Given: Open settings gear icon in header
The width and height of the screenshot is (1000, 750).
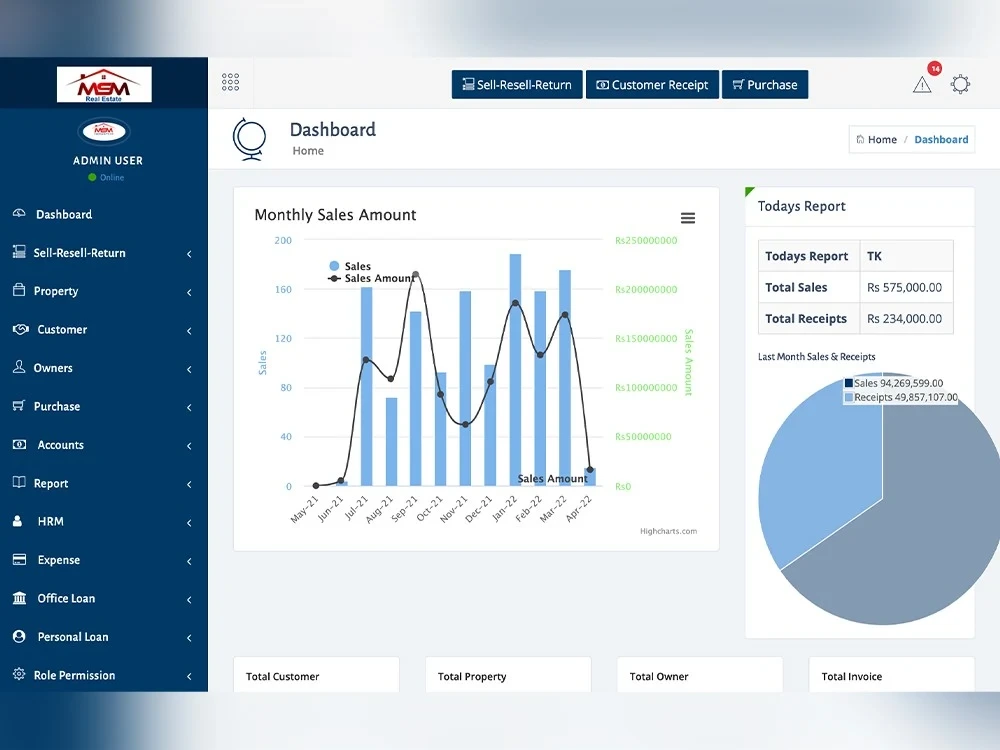Looking at the screenshot, I should [960, 84].
